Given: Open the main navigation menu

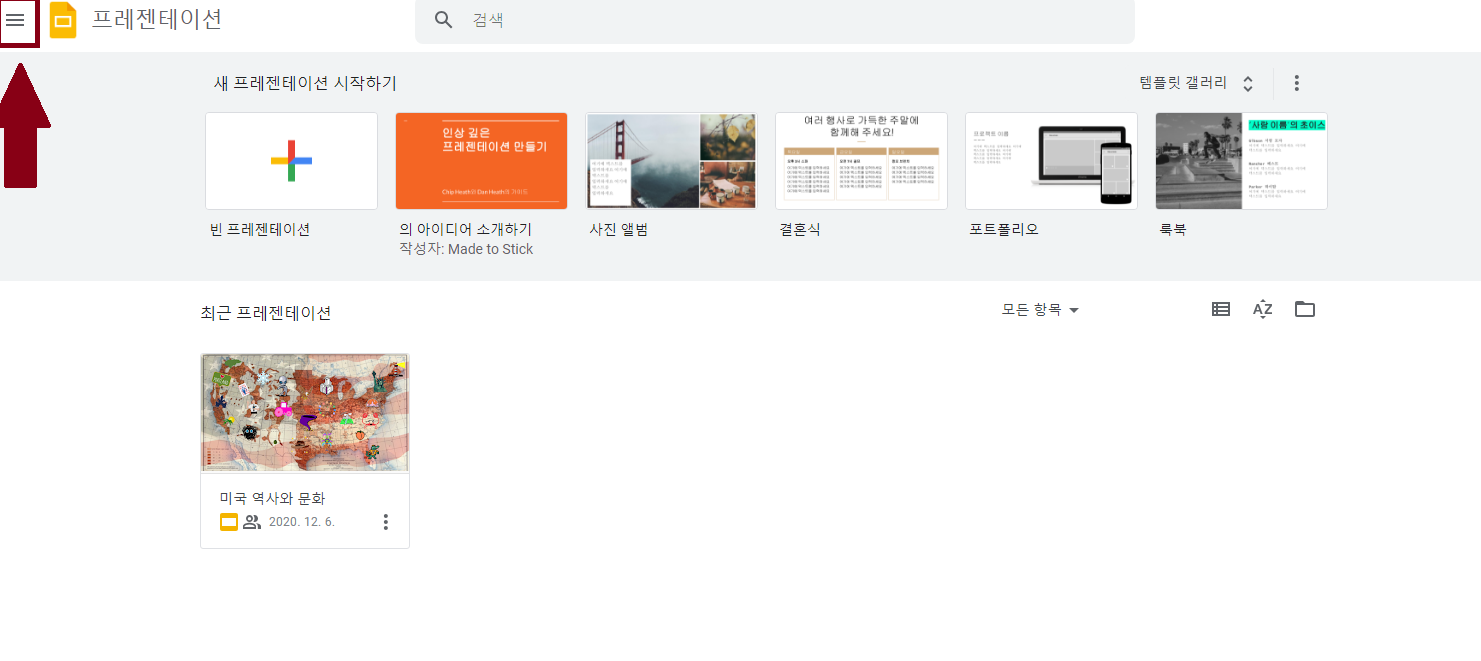Looking at the screenshot, I should (x=18, y=21).
